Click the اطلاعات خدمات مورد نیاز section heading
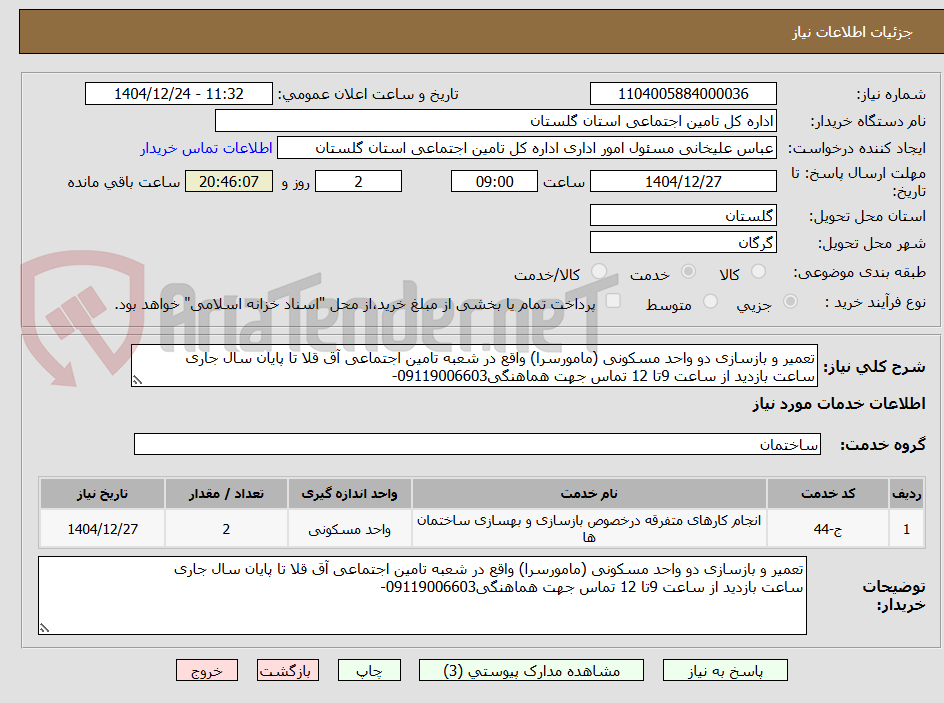This screenshot has height=703, width=944. (839, 404)
